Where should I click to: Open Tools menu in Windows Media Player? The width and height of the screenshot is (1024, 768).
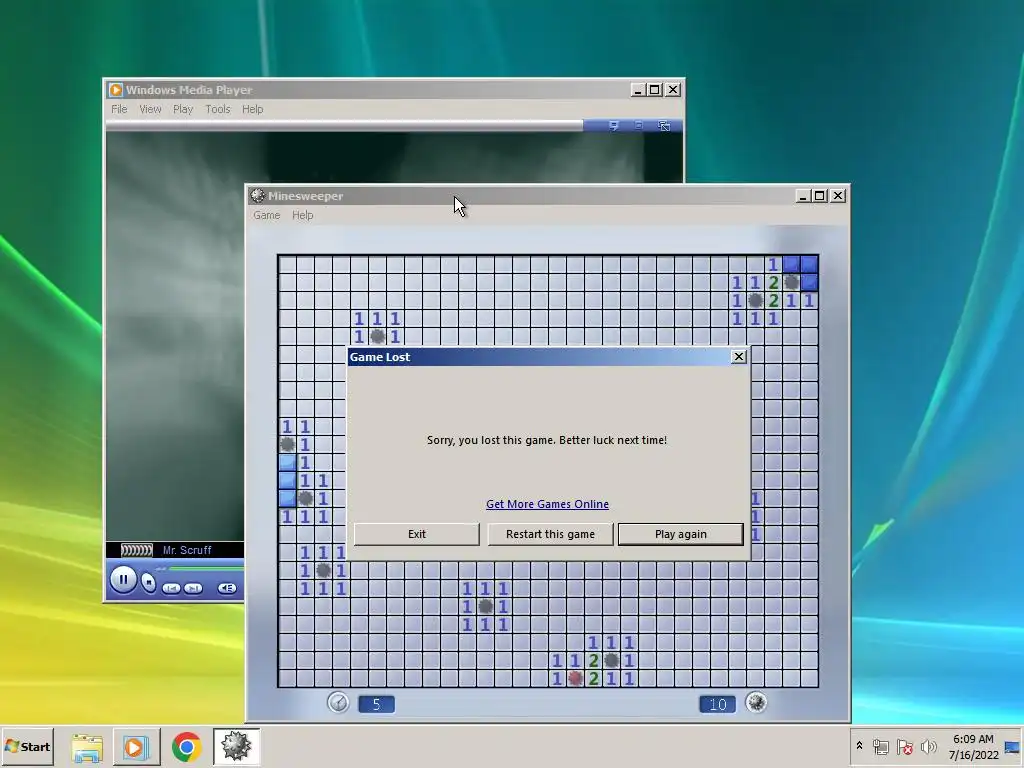click(217, 109)
